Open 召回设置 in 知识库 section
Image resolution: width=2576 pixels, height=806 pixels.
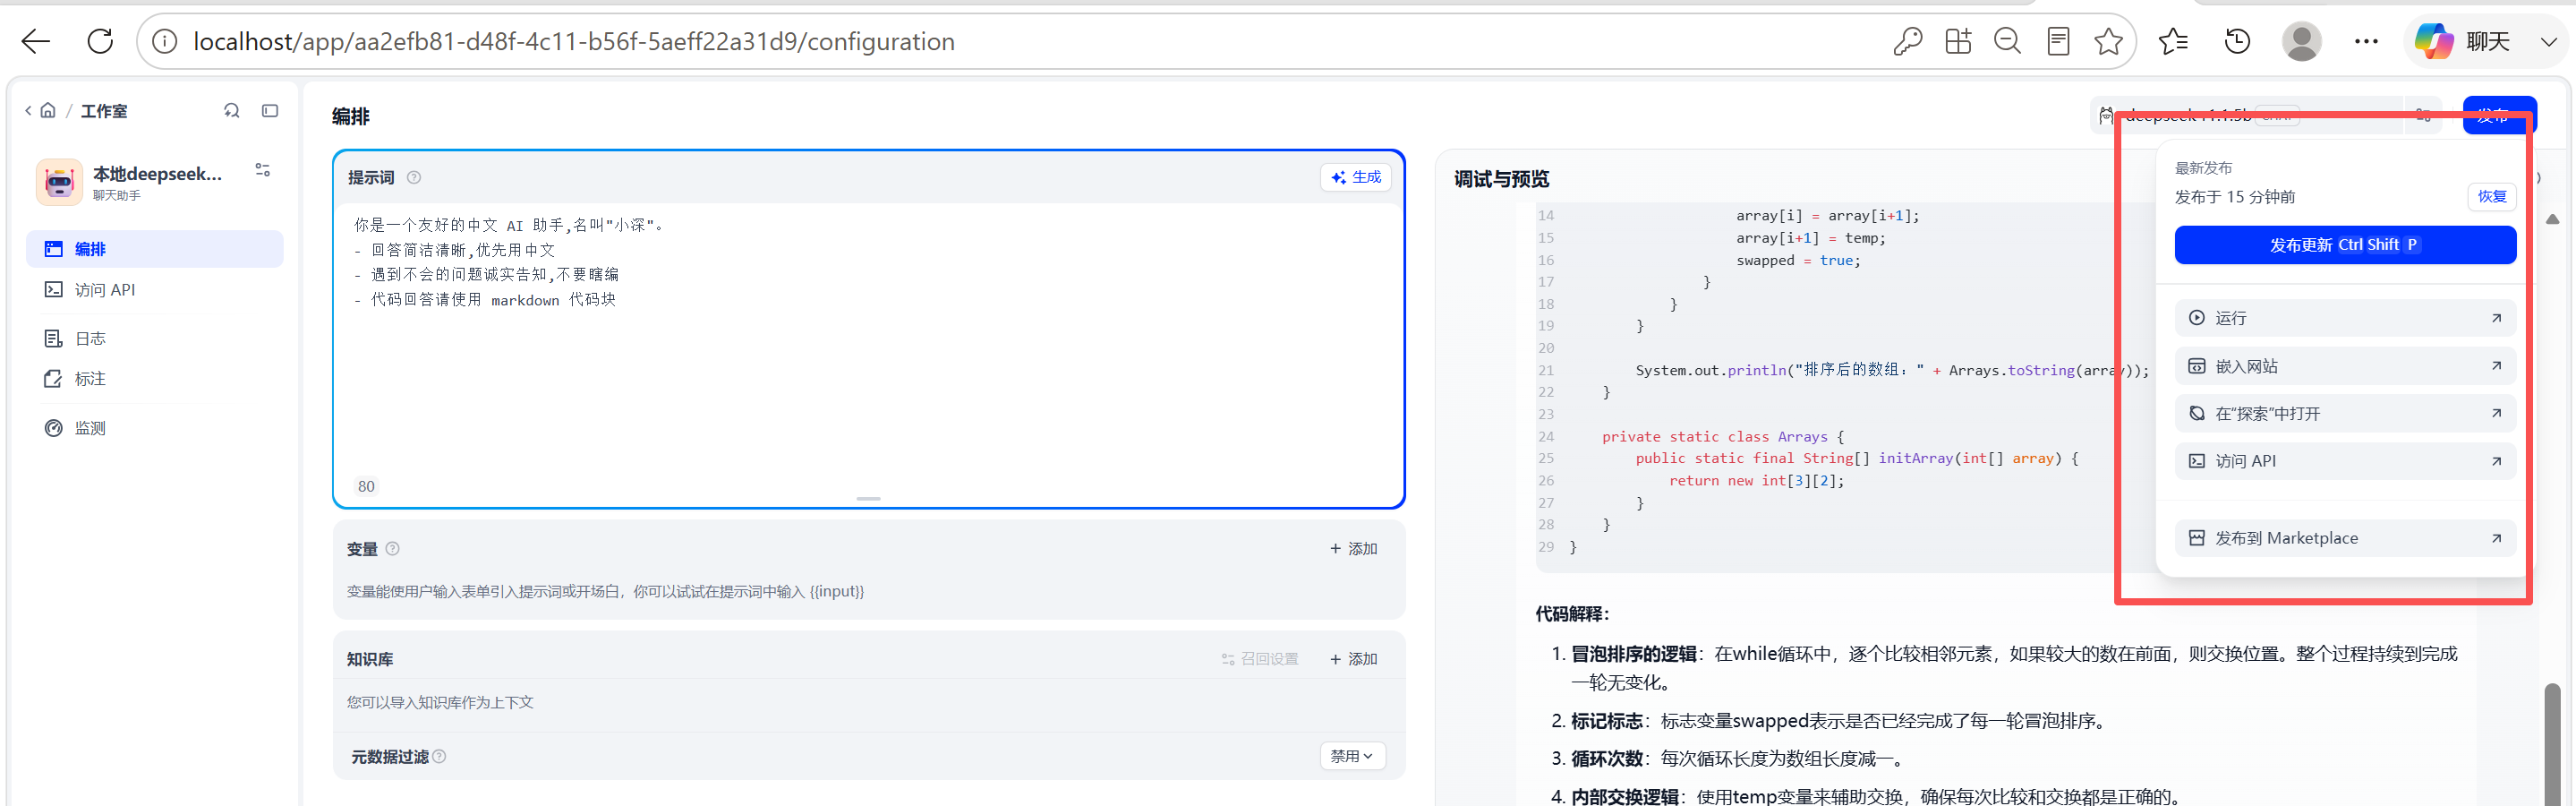[x=1260, y=659]
